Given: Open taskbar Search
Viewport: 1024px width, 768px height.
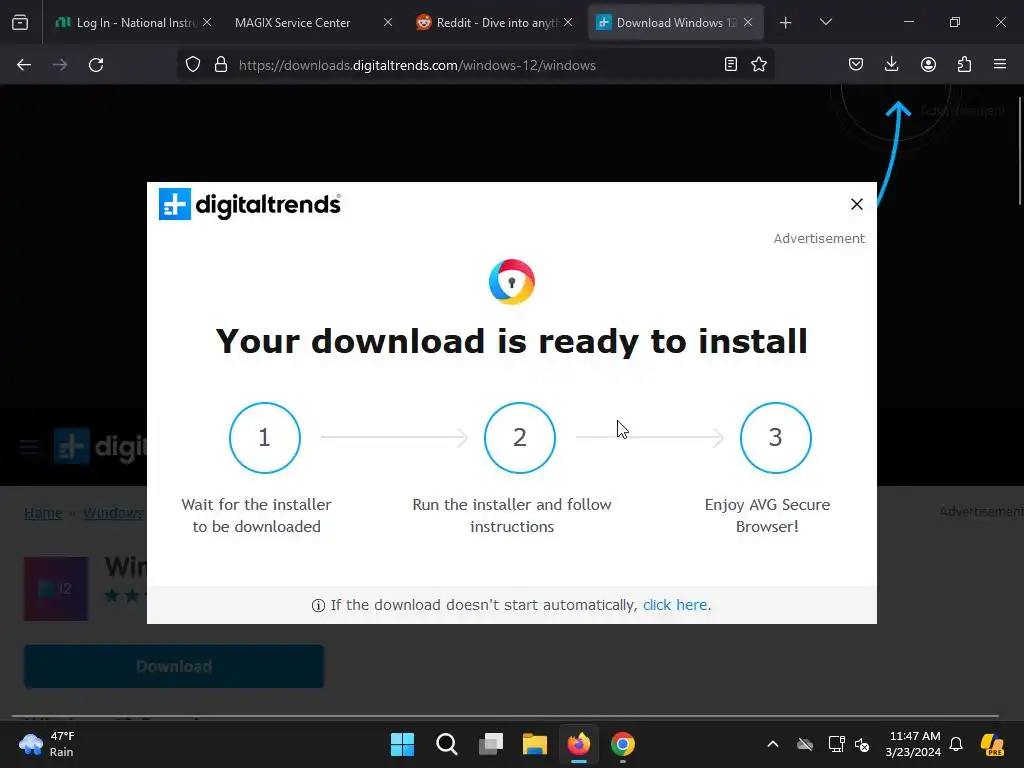Looking at the screenshot, I should tap(447, 744).
